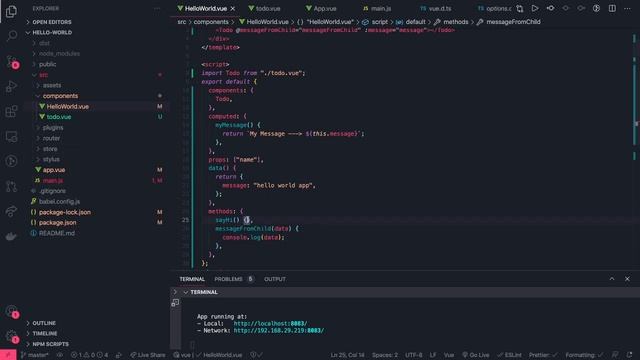Close the bottom terminal panel
Image resolution: width=640 pixels, height=360 pixels.
click(x=627, y=279)
